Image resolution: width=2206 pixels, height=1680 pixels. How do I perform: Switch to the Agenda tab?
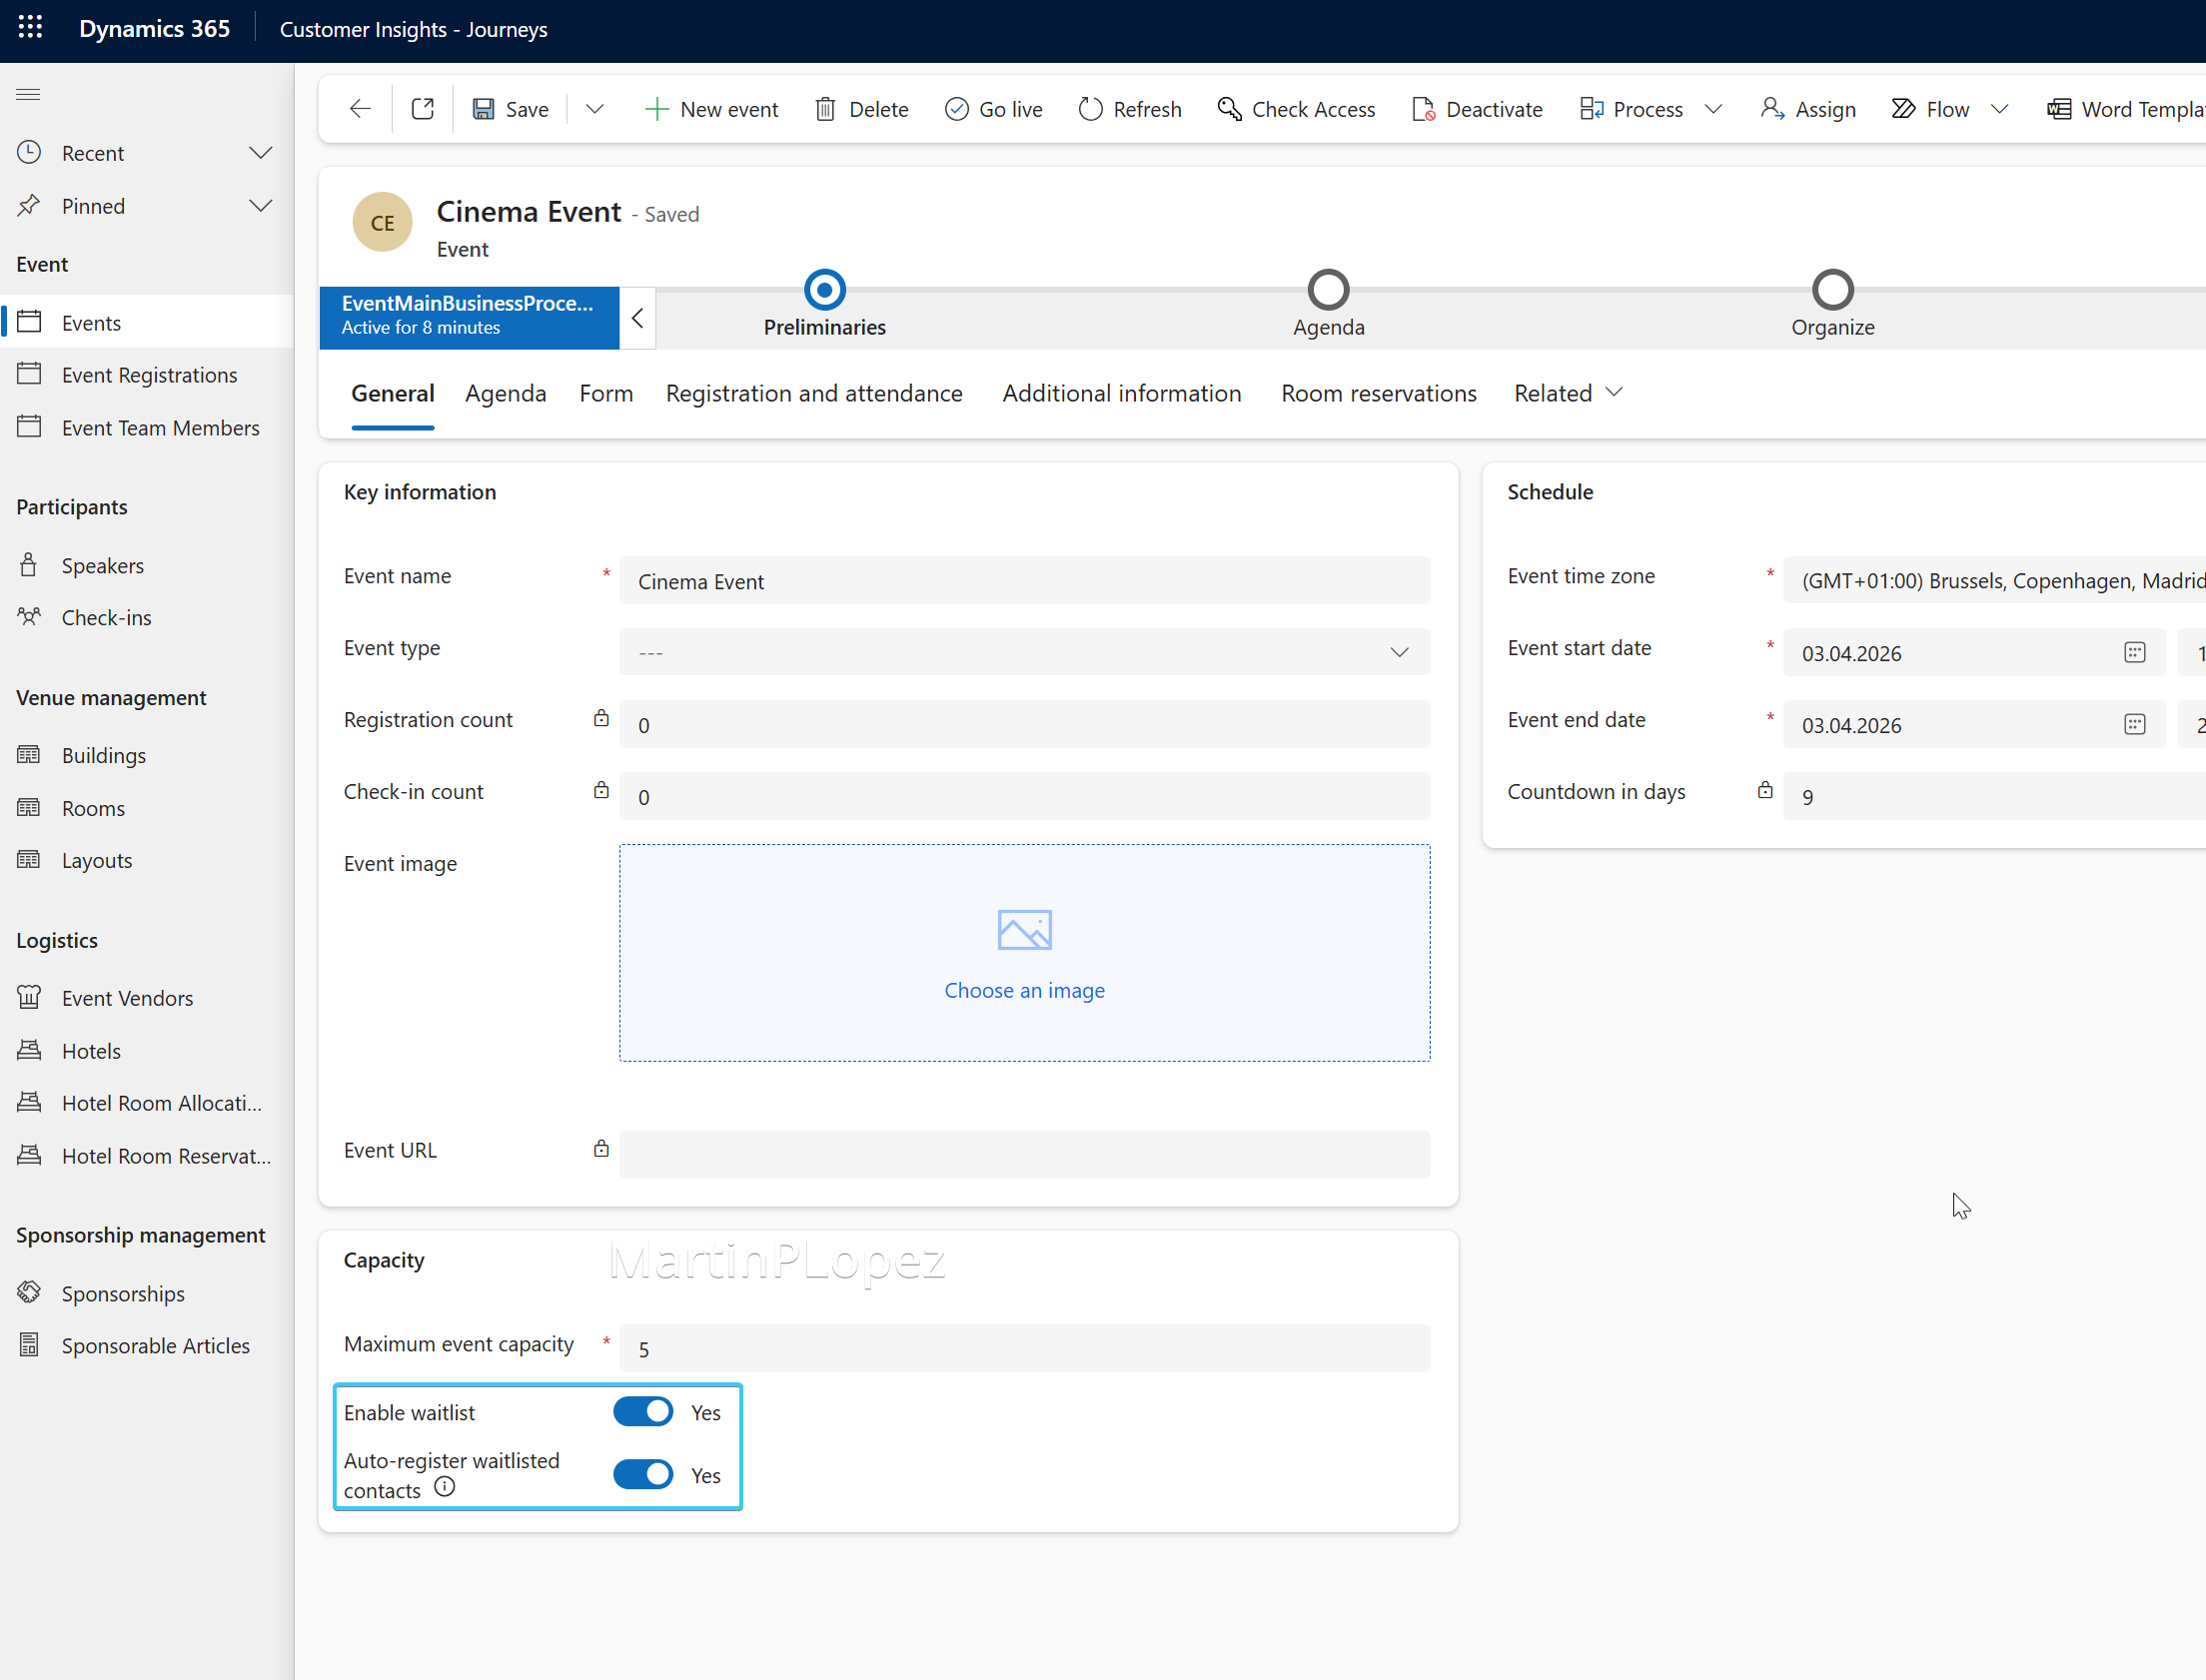[x=505, y=393]
